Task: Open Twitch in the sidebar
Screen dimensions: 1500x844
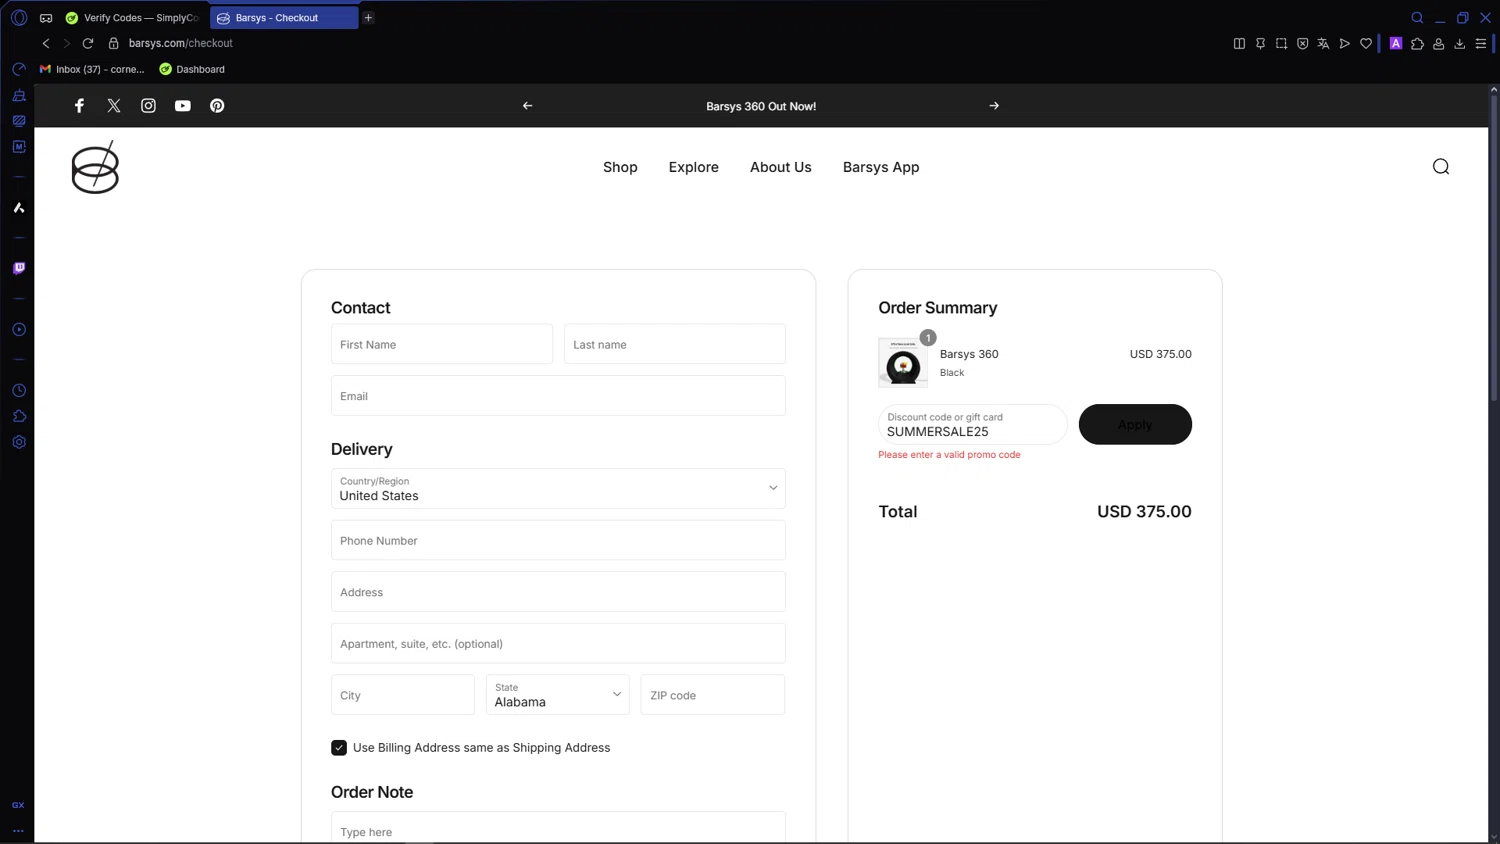Action: click(19, 268)
